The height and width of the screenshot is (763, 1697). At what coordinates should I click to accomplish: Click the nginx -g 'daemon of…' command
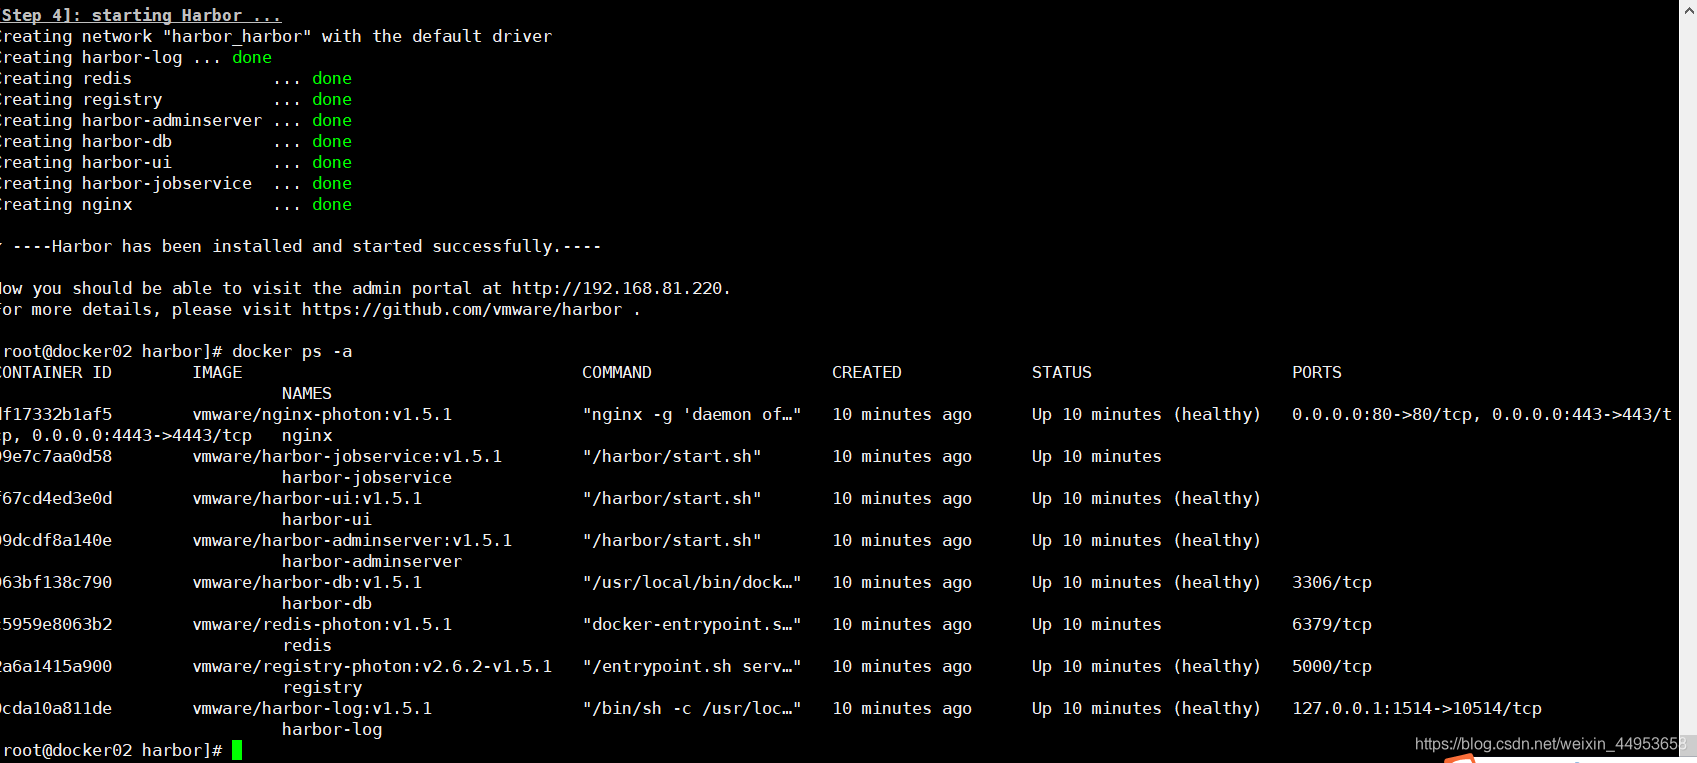click(692, 414)
